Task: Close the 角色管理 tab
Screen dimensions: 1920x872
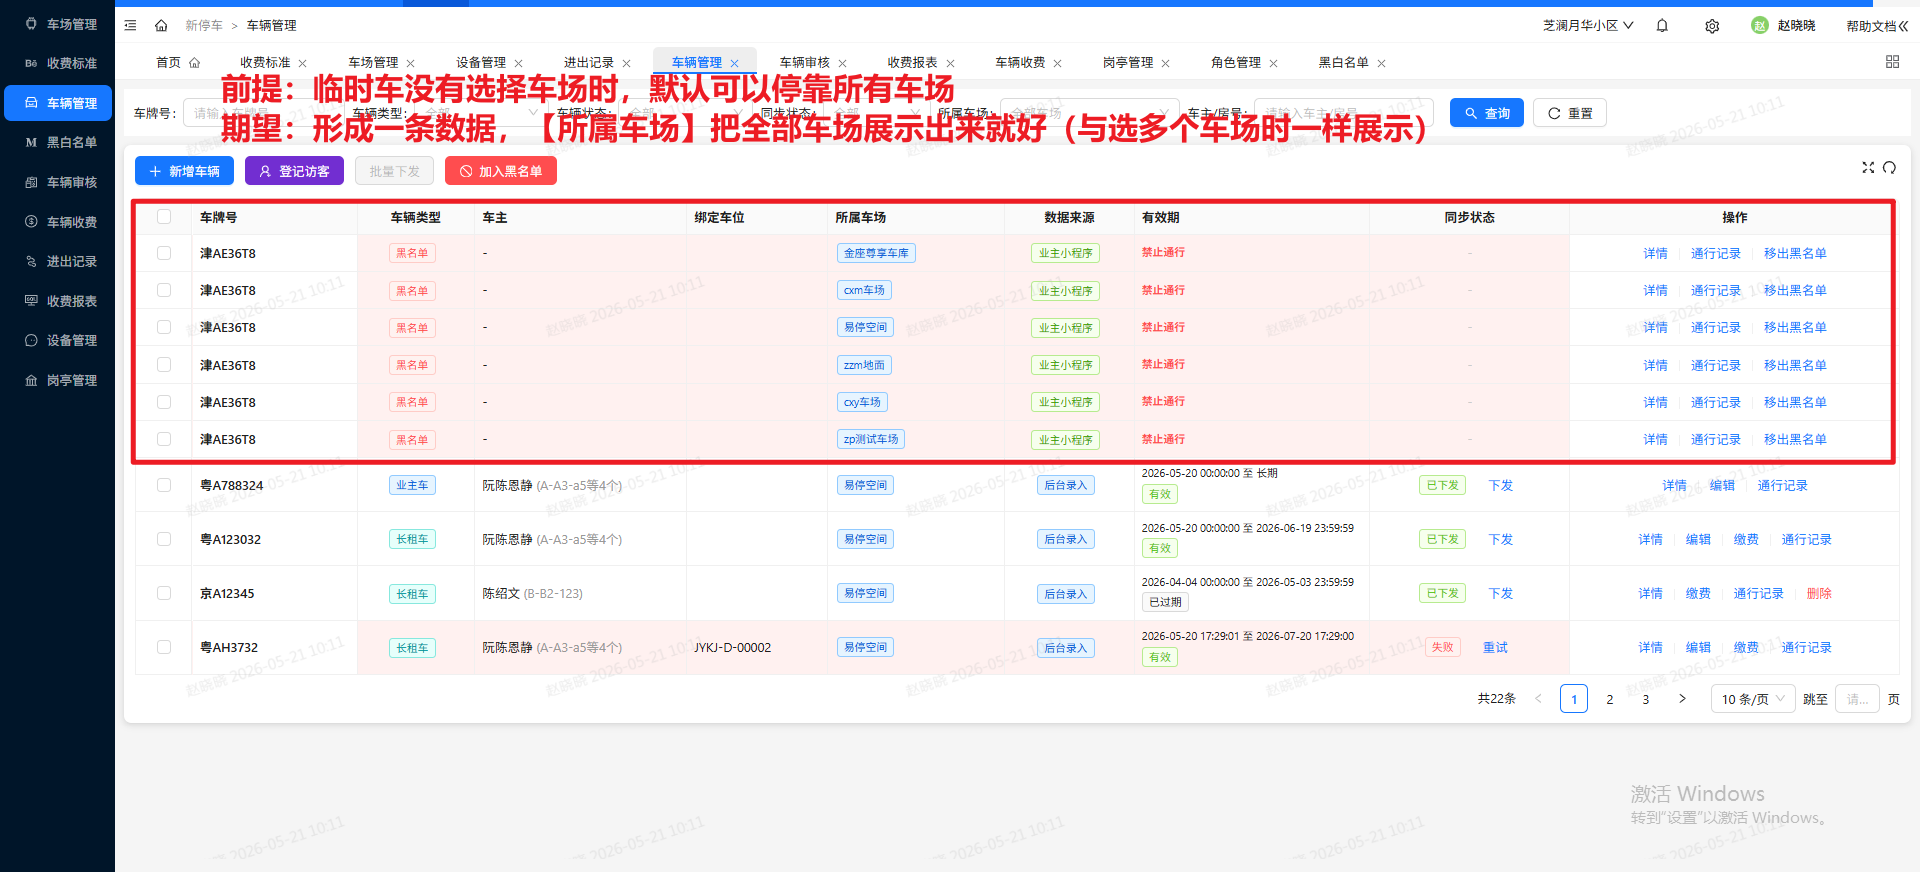Action: pos(1274,63)
